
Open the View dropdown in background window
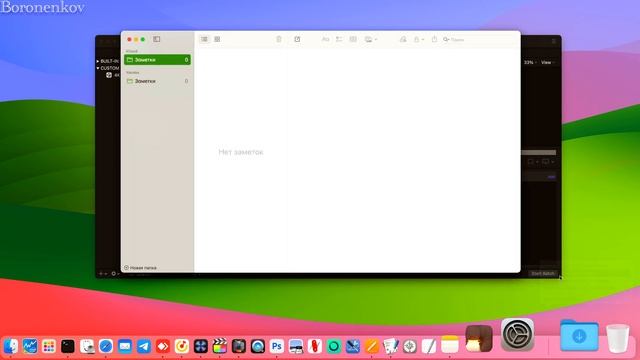548,62
